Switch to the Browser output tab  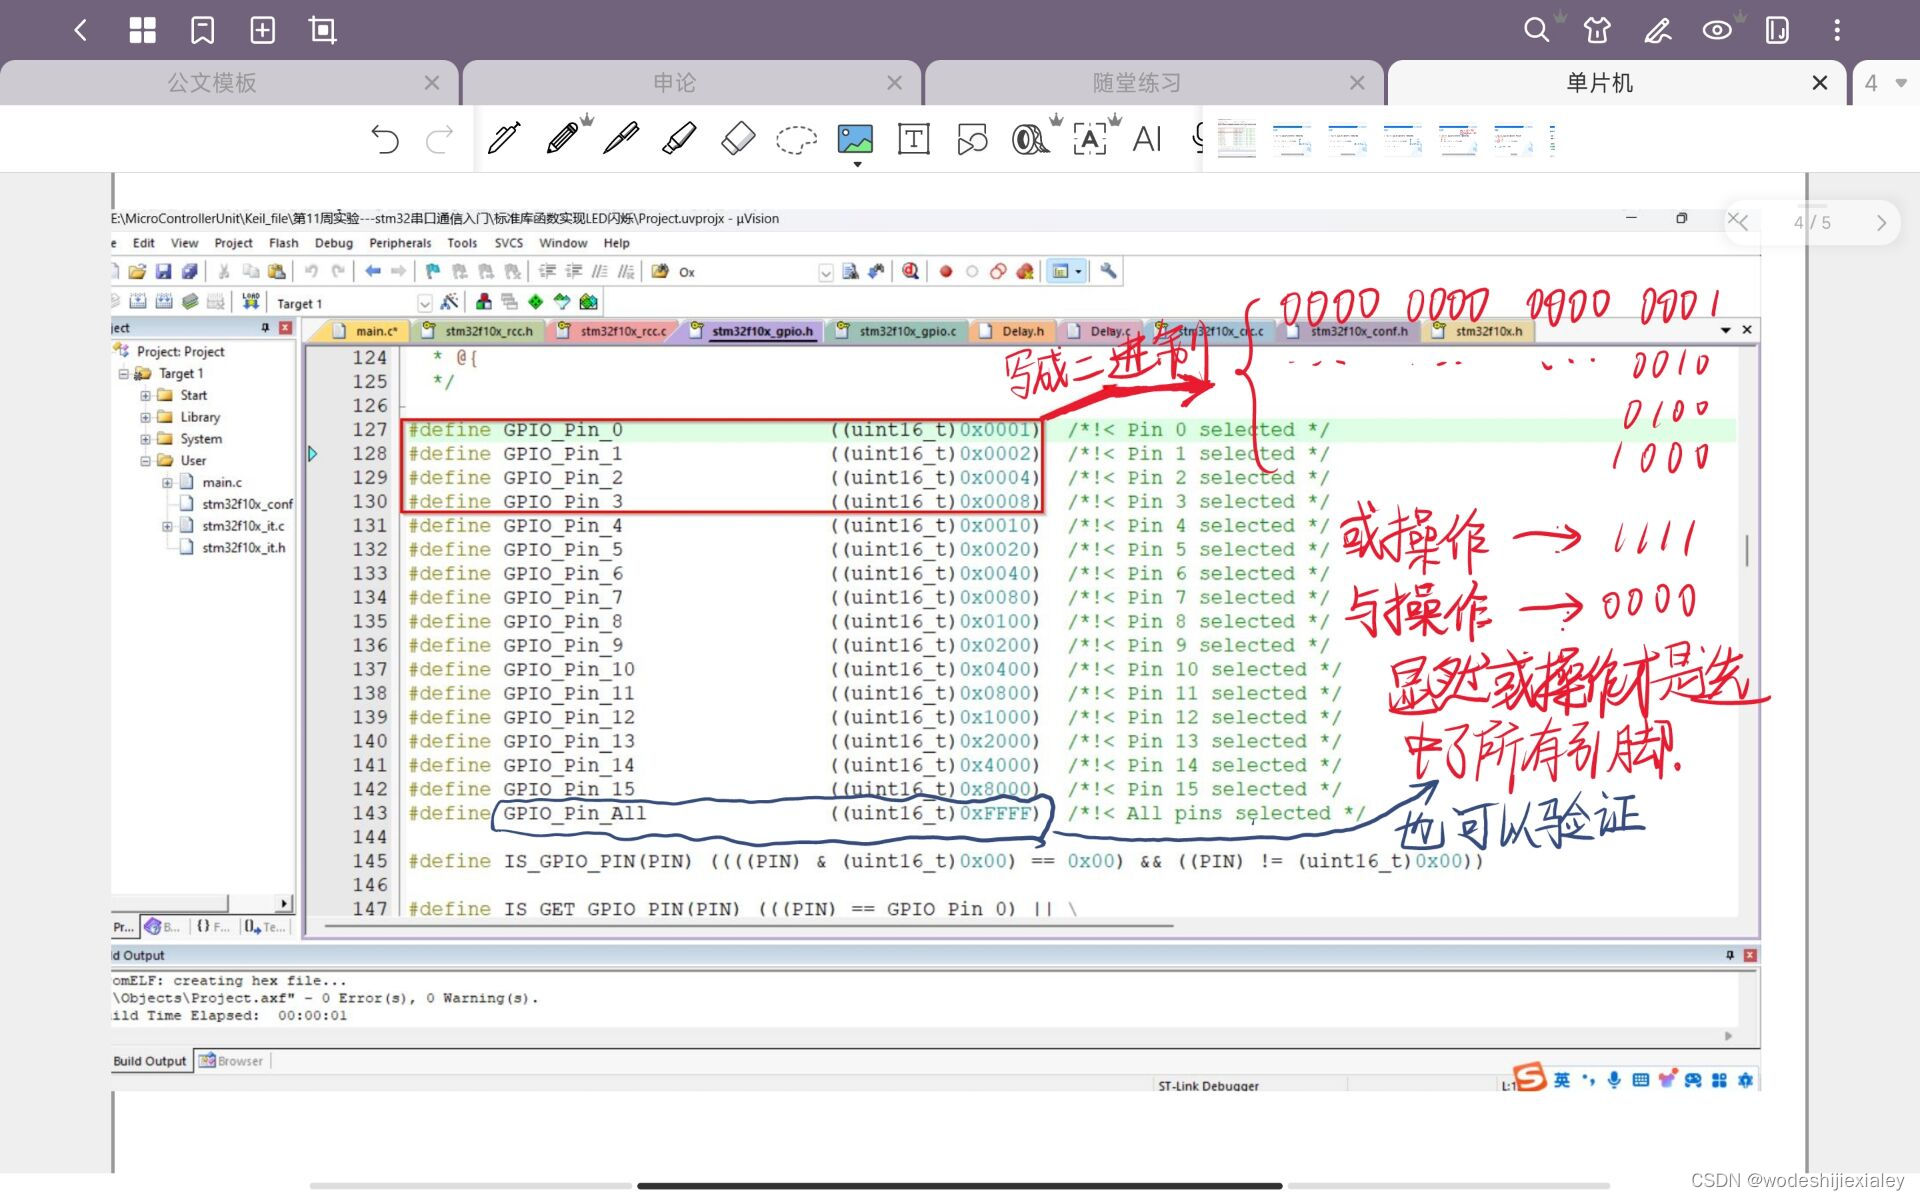coord(231,1061)
